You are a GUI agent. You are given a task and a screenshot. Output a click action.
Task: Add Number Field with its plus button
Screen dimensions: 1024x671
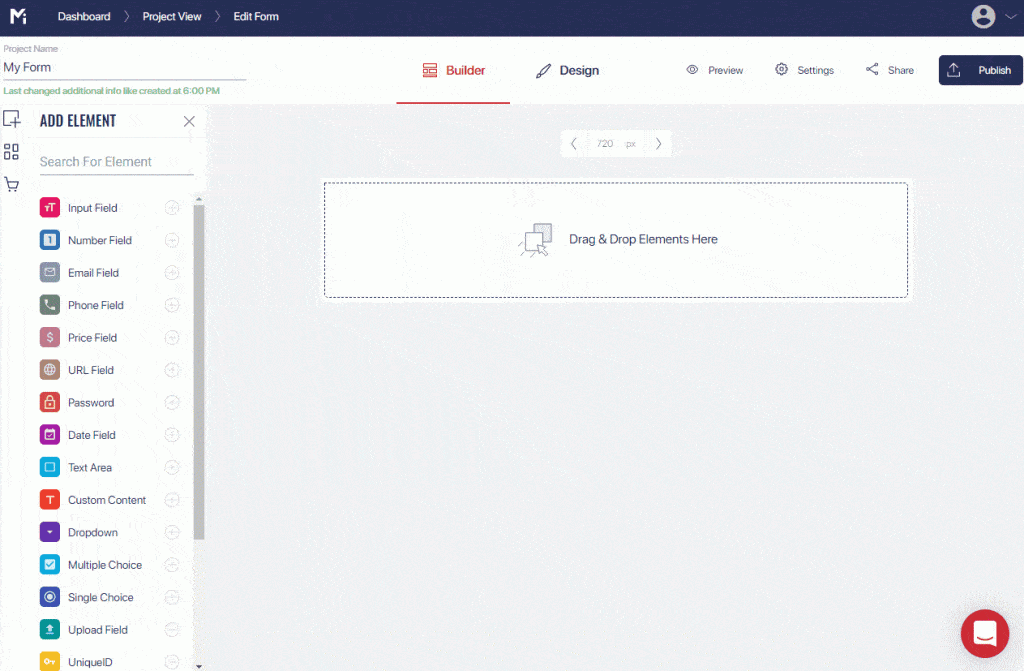point(172,240)
